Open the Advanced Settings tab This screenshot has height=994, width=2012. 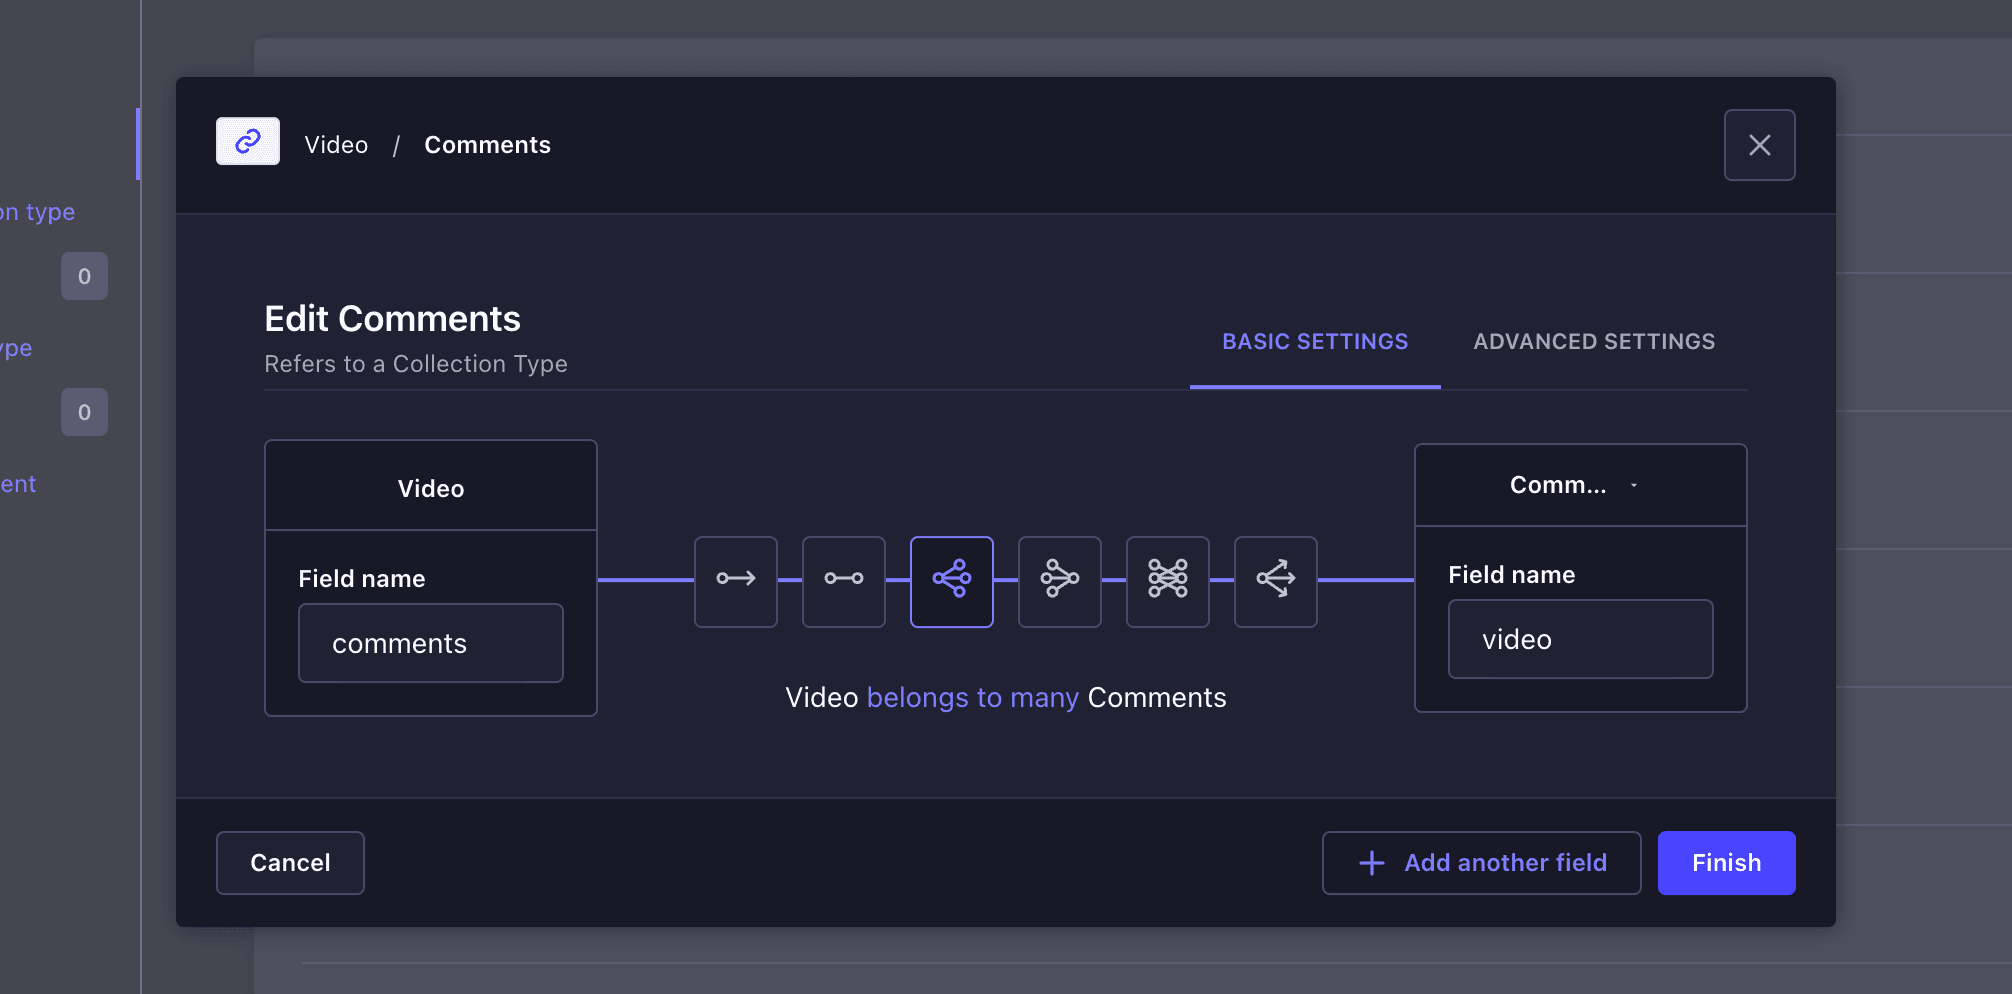tap(1593, 342)
